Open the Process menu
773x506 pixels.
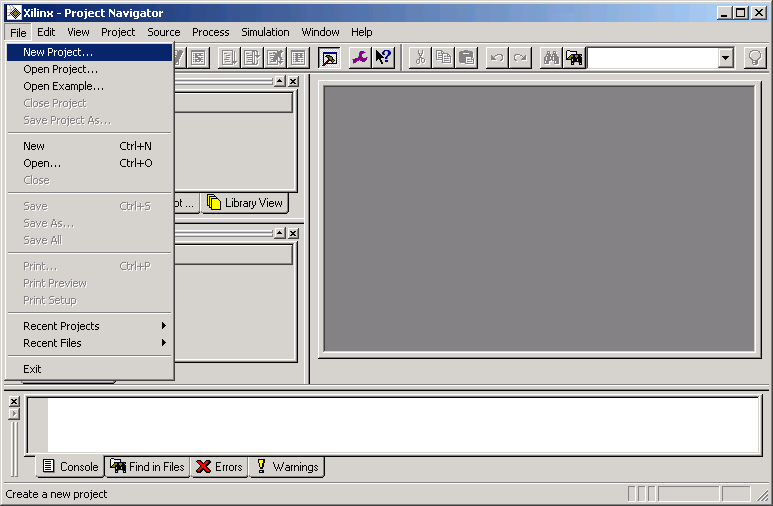pyautogui.click(x=211, y=33)
